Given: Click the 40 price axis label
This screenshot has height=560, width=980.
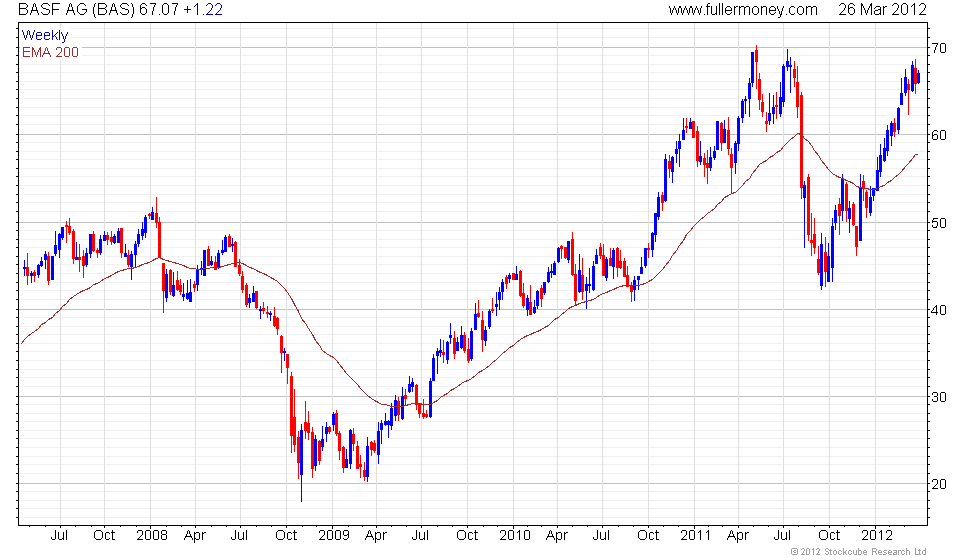Looking at the screenshot, I should (x=939, y=310).
